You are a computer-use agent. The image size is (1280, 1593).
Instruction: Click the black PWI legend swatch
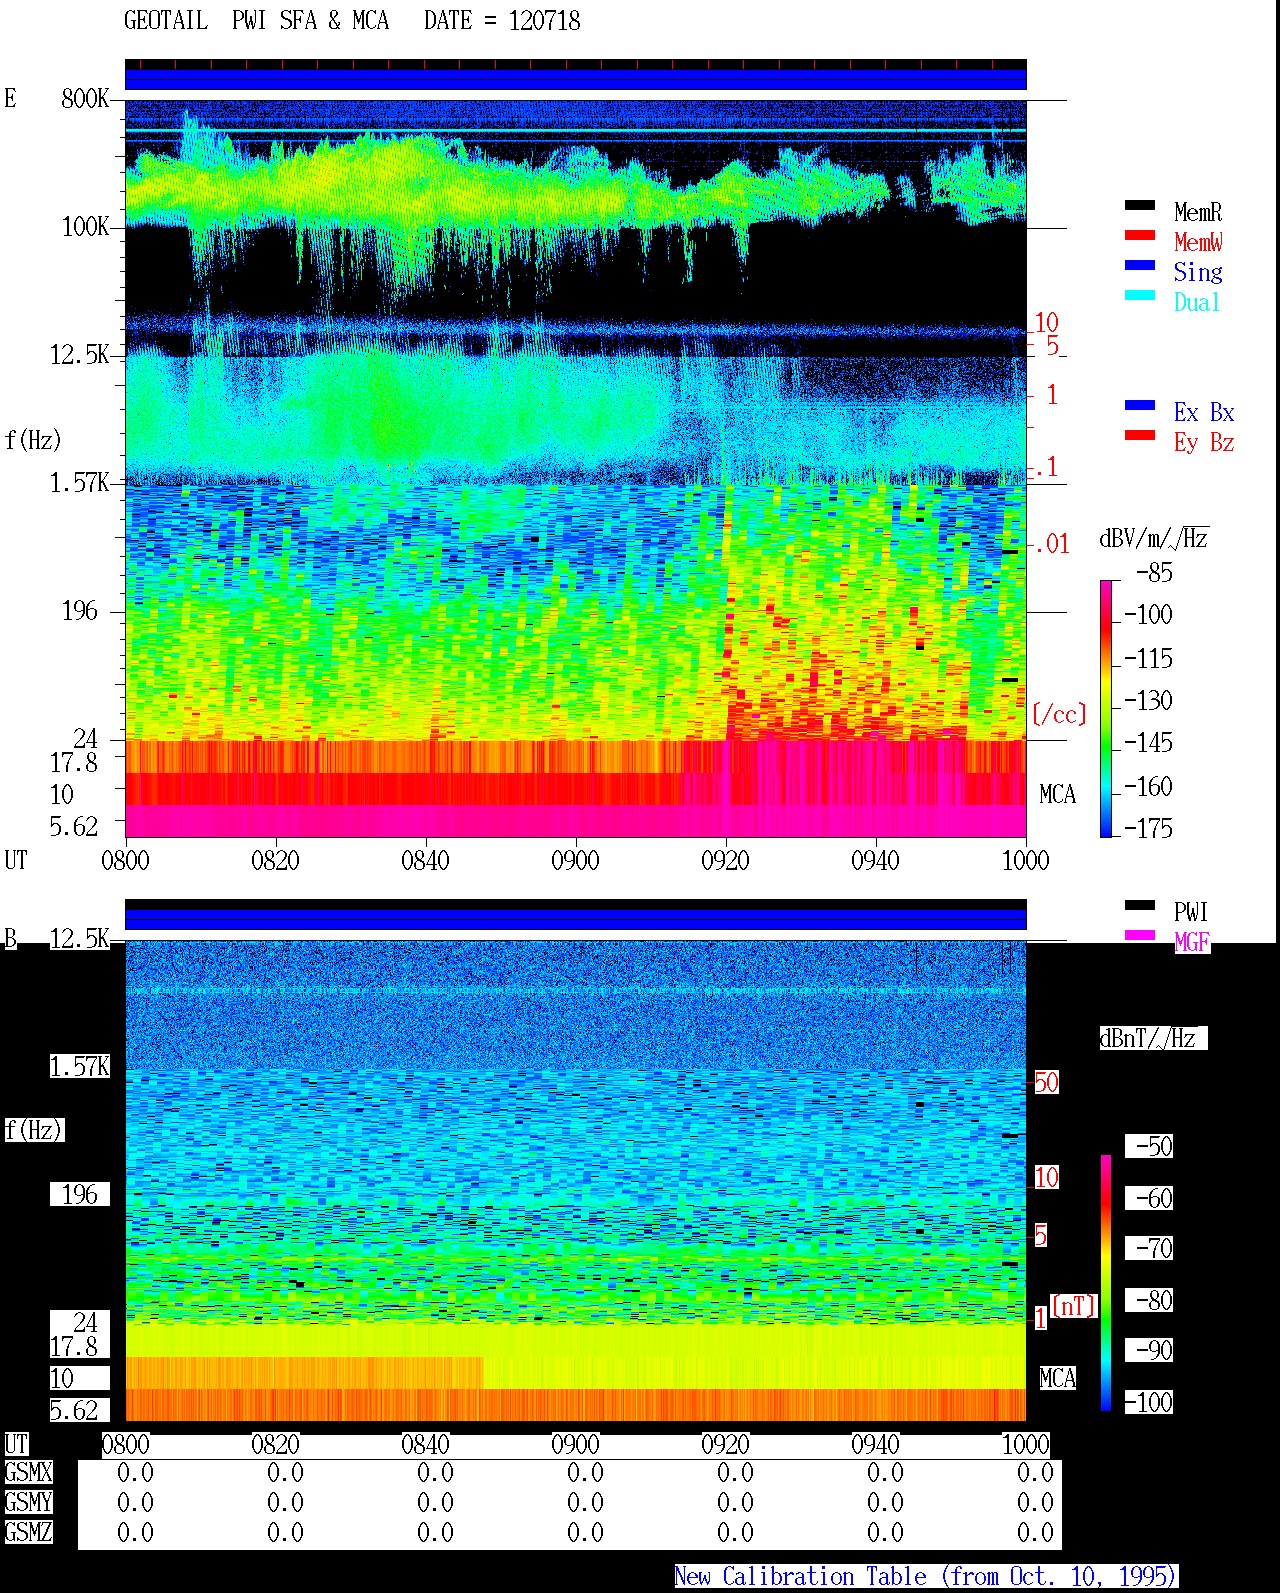point(1140,906)
